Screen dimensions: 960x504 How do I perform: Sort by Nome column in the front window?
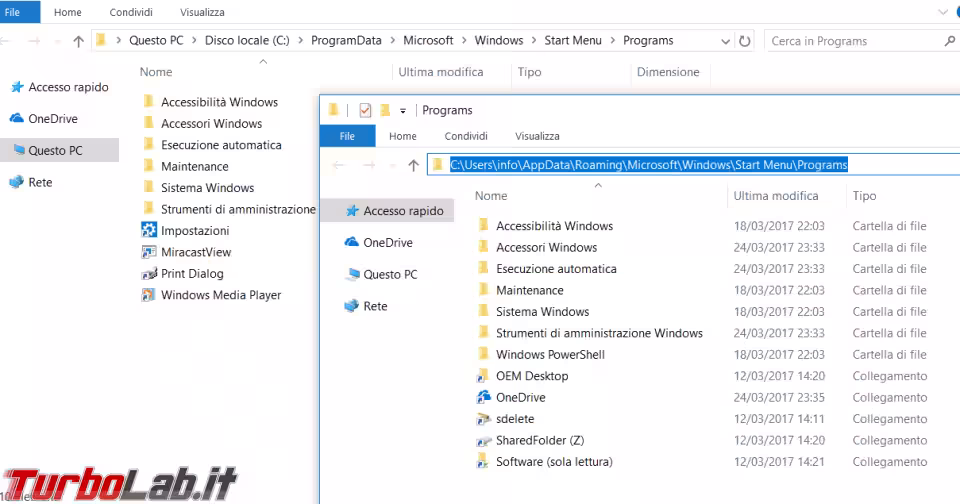(491, 196)
